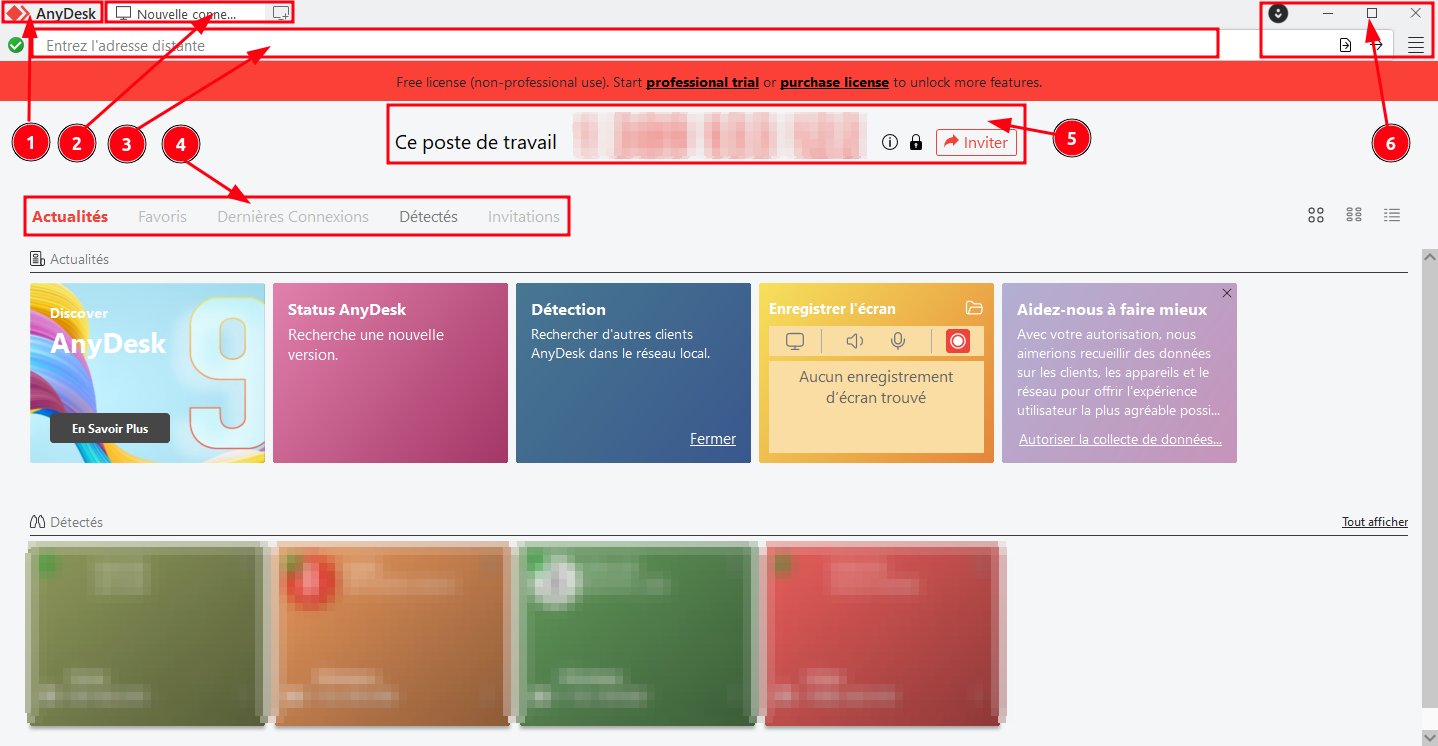
Task: Start screen recording with the red record button
Action: coord(958,341)
